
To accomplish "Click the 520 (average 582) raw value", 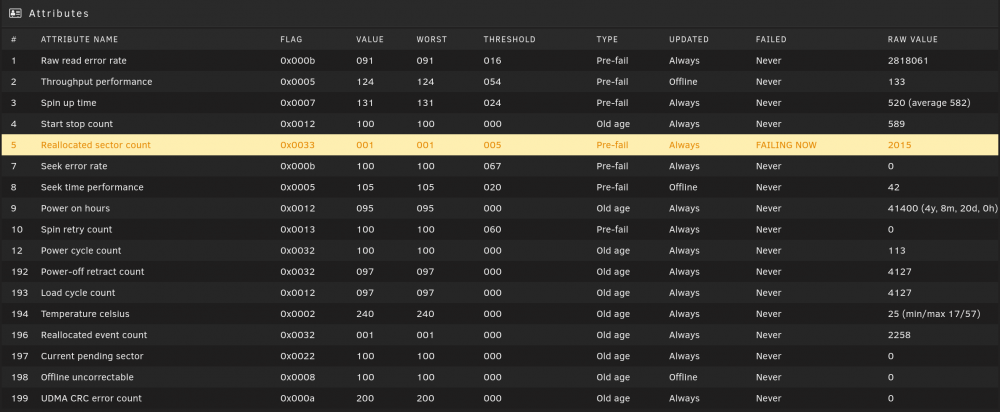I will coord(929,103).
